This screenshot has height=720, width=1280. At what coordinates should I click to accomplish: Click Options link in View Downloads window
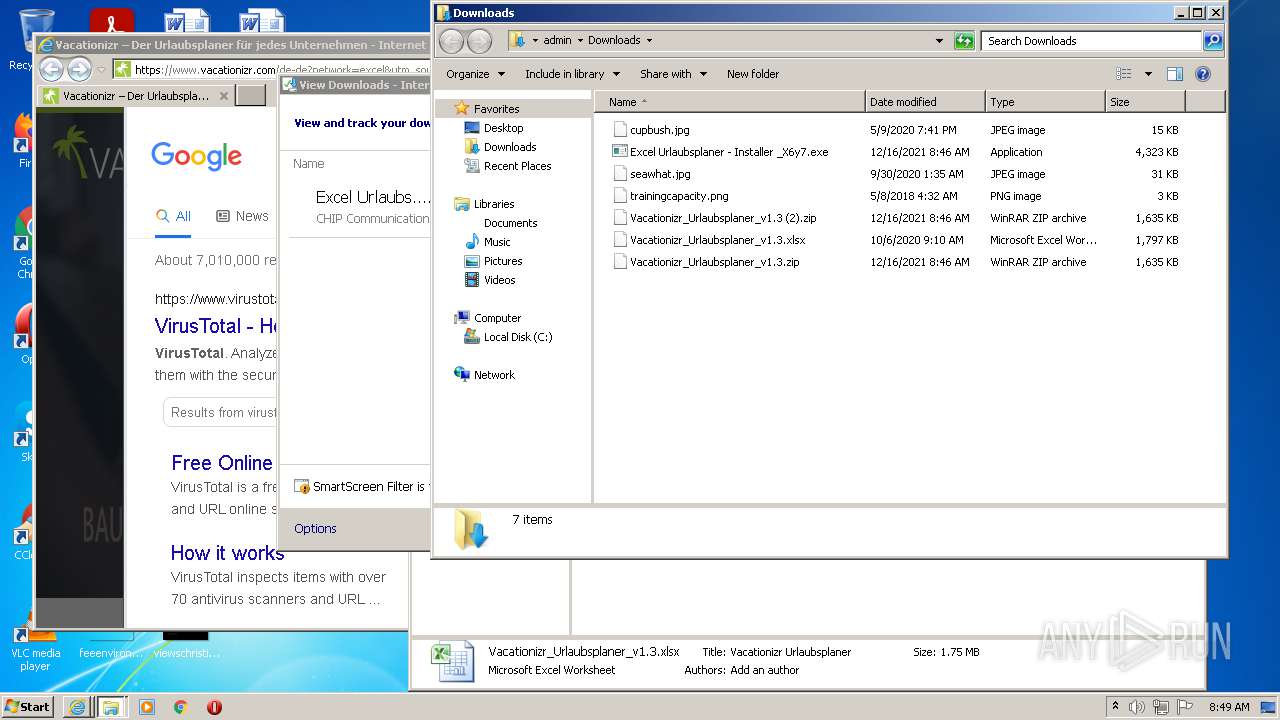[x=315, y=529]
